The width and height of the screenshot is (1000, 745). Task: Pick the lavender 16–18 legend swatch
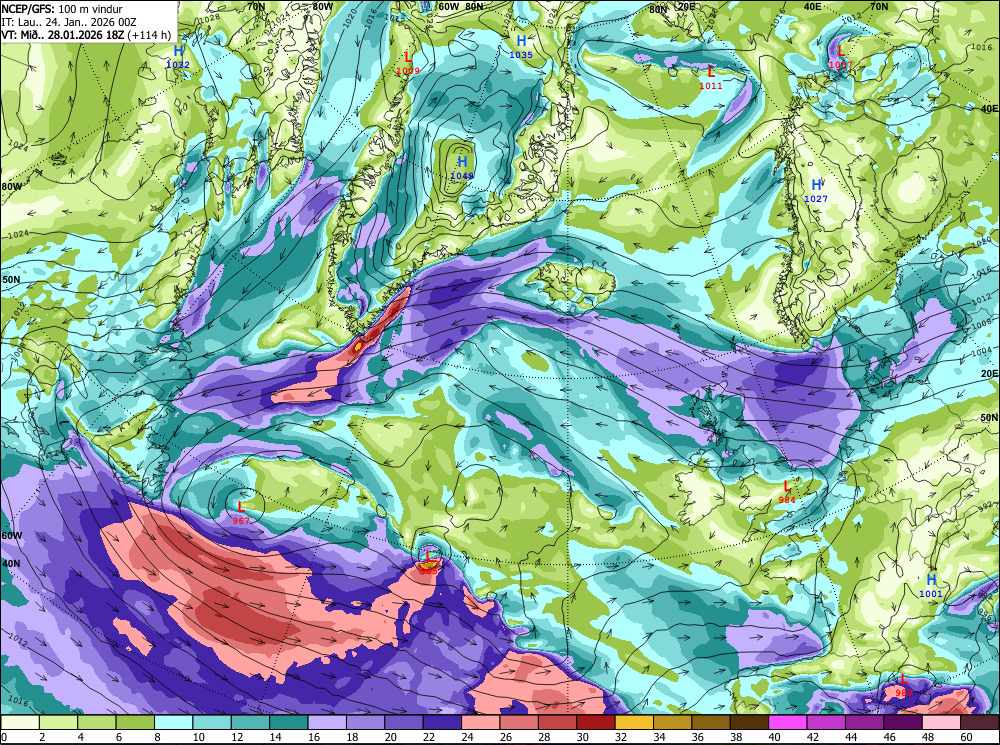327,722
